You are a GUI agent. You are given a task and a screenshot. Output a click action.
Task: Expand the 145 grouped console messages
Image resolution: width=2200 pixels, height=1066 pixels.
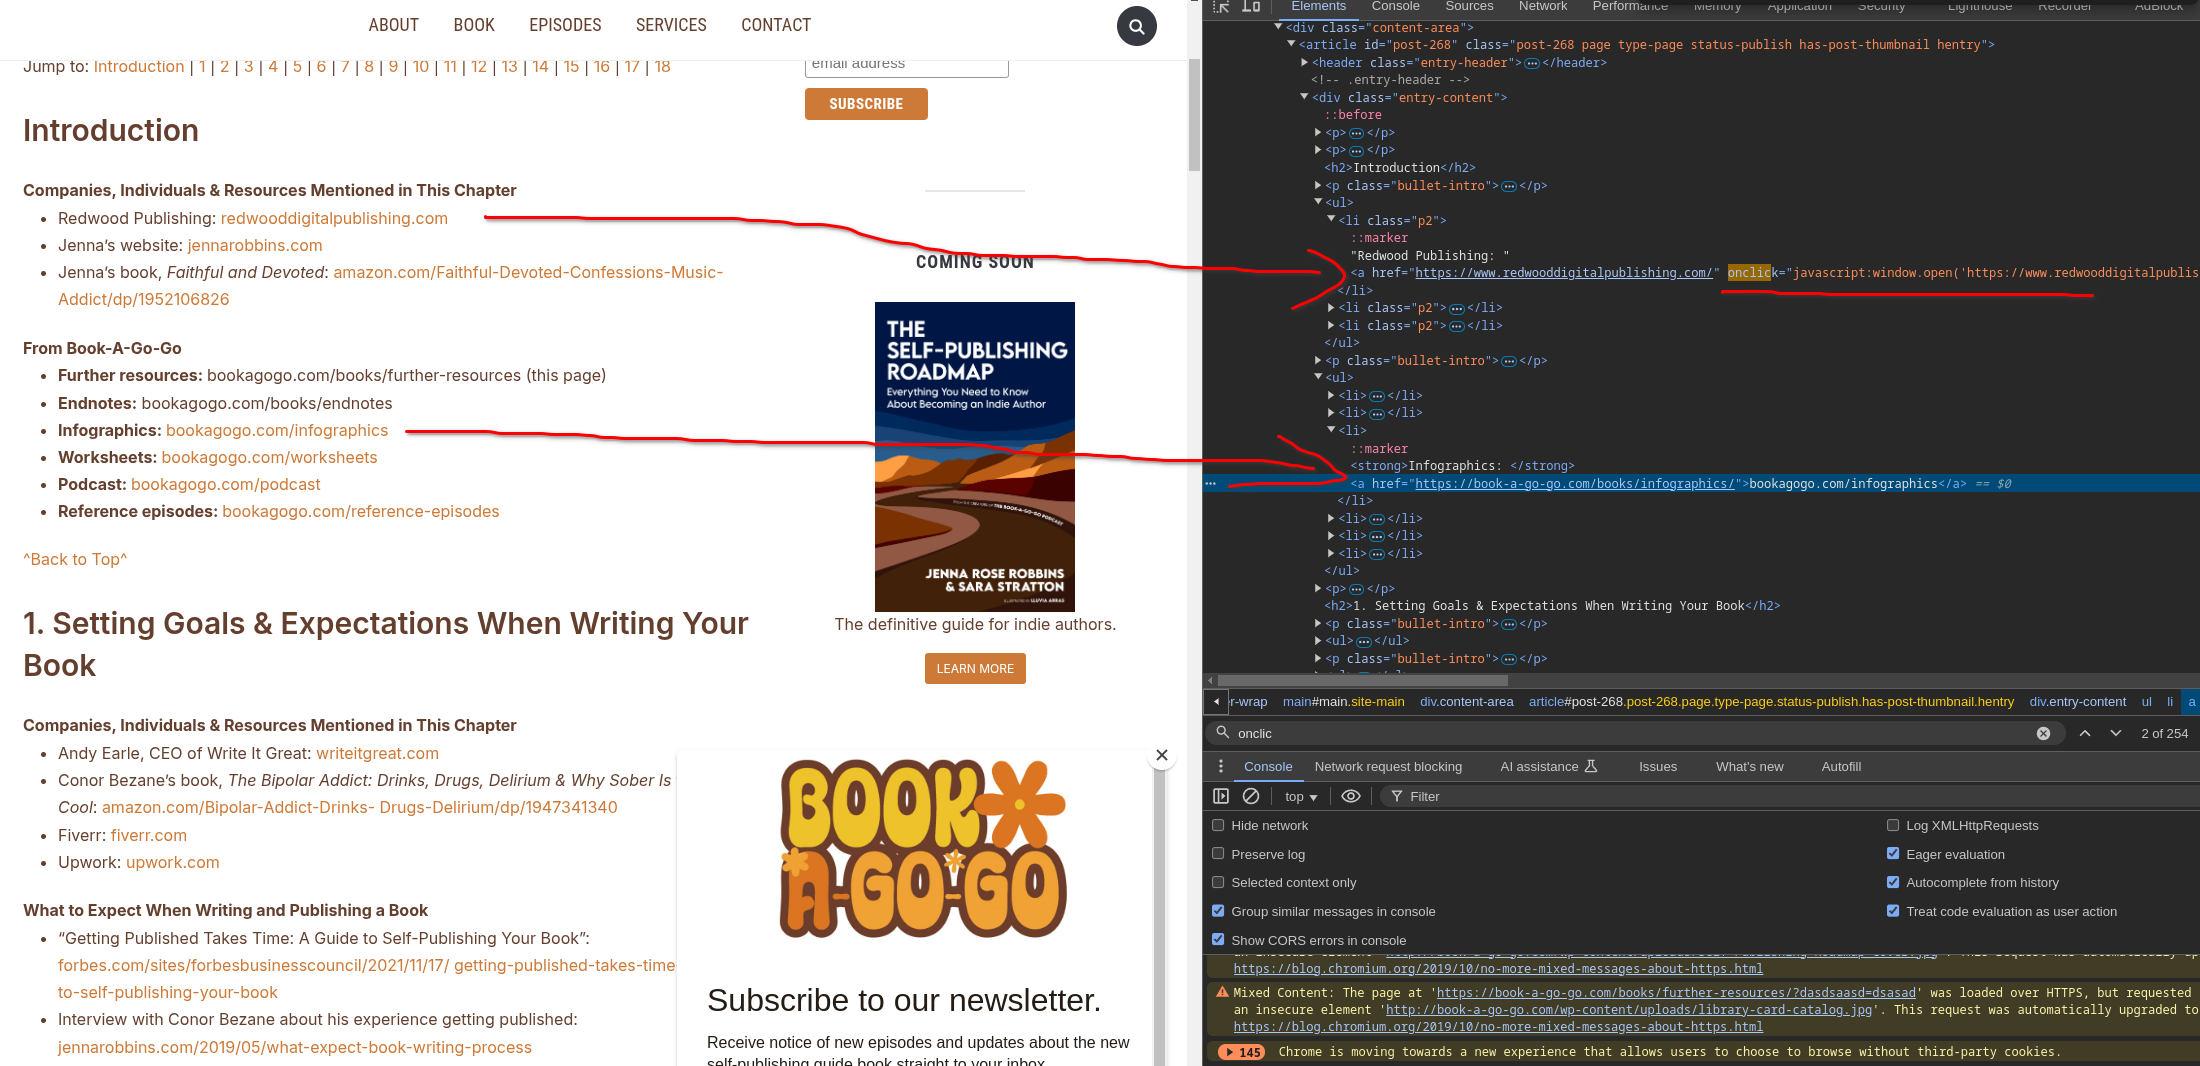(1242, 1052)
